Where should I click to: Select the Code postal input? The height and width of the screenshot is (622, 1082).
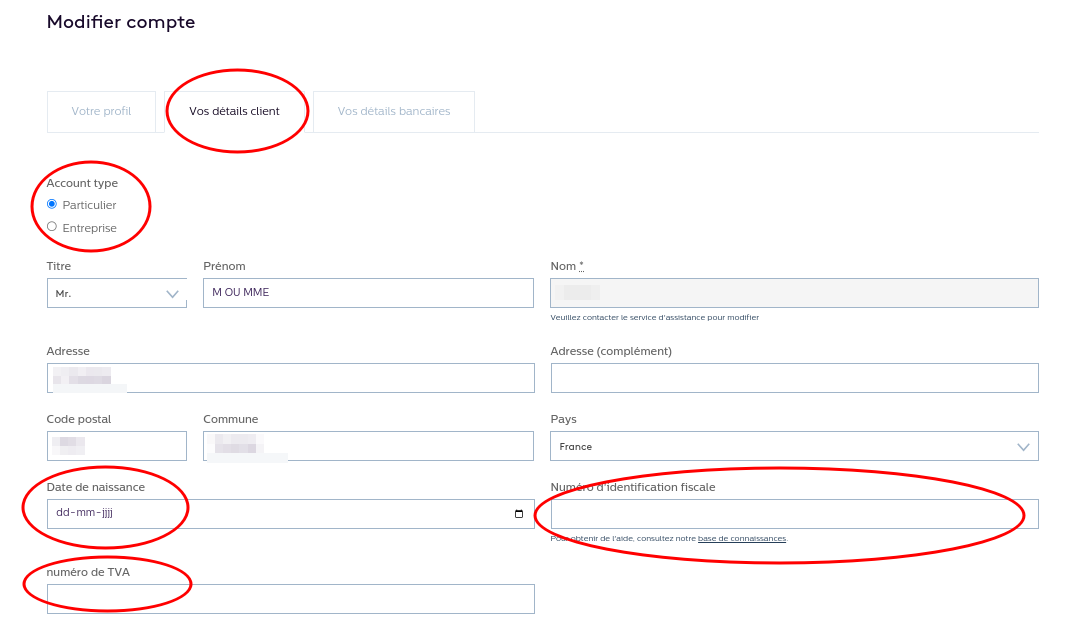click(x=116, y=446)
